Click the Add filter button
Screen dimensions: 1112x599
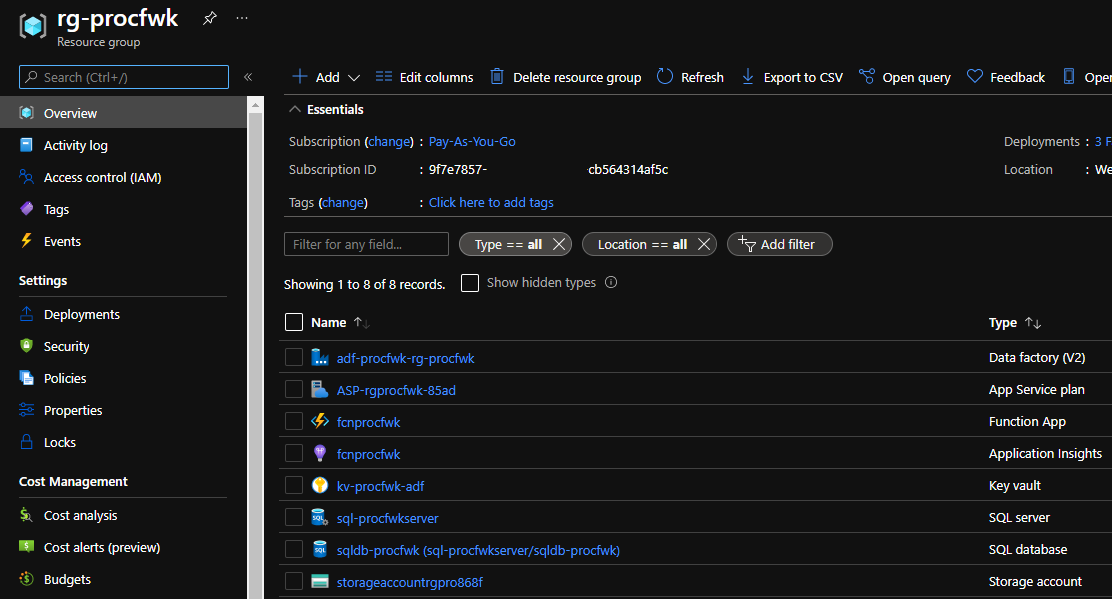(779, 245)
